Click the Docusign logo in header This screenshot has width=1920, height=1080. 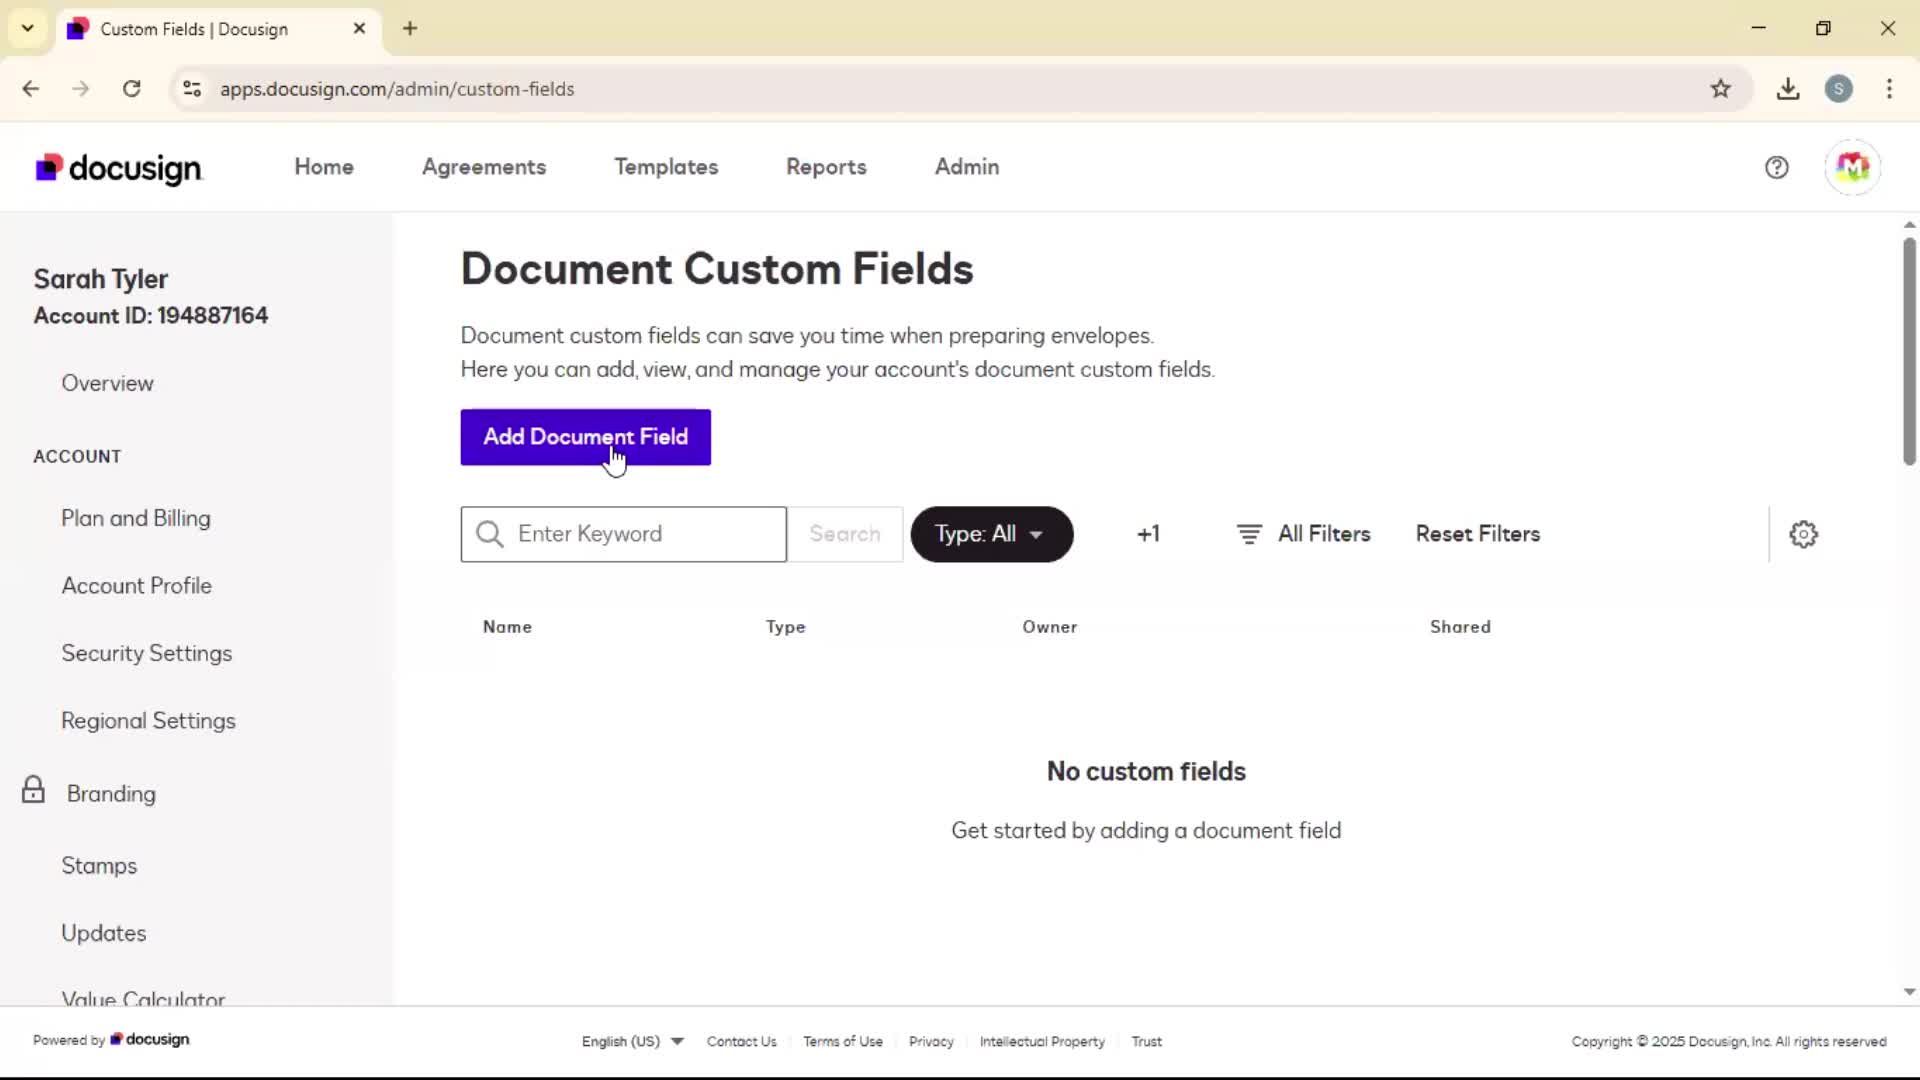click(x=119, y=168)
